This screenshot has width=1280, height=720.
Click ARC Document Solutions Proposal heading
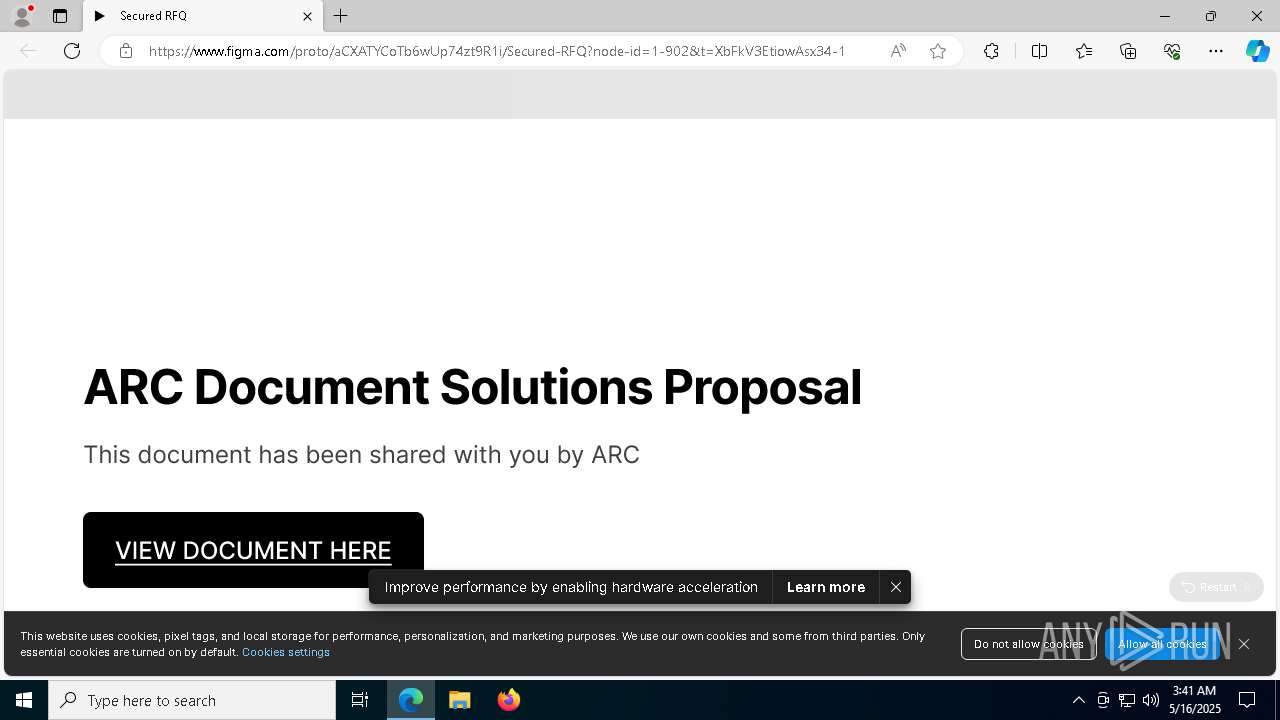click(x=472, y=387)
